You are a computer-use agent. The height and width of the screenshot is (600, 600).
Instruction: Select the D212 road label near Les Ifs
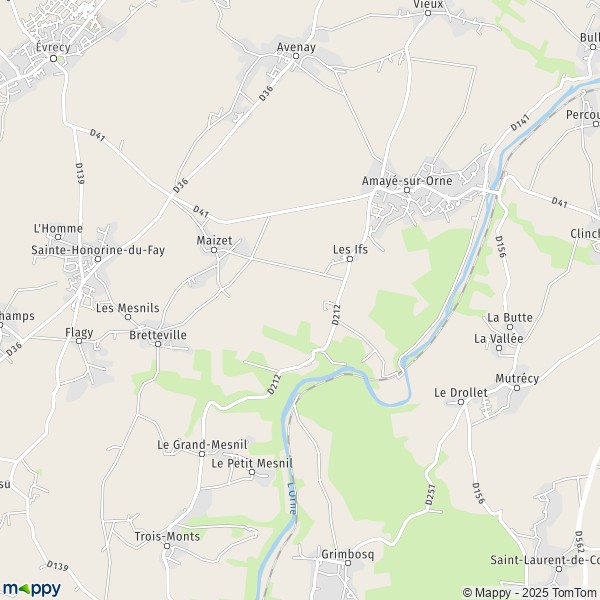point(336,315)
